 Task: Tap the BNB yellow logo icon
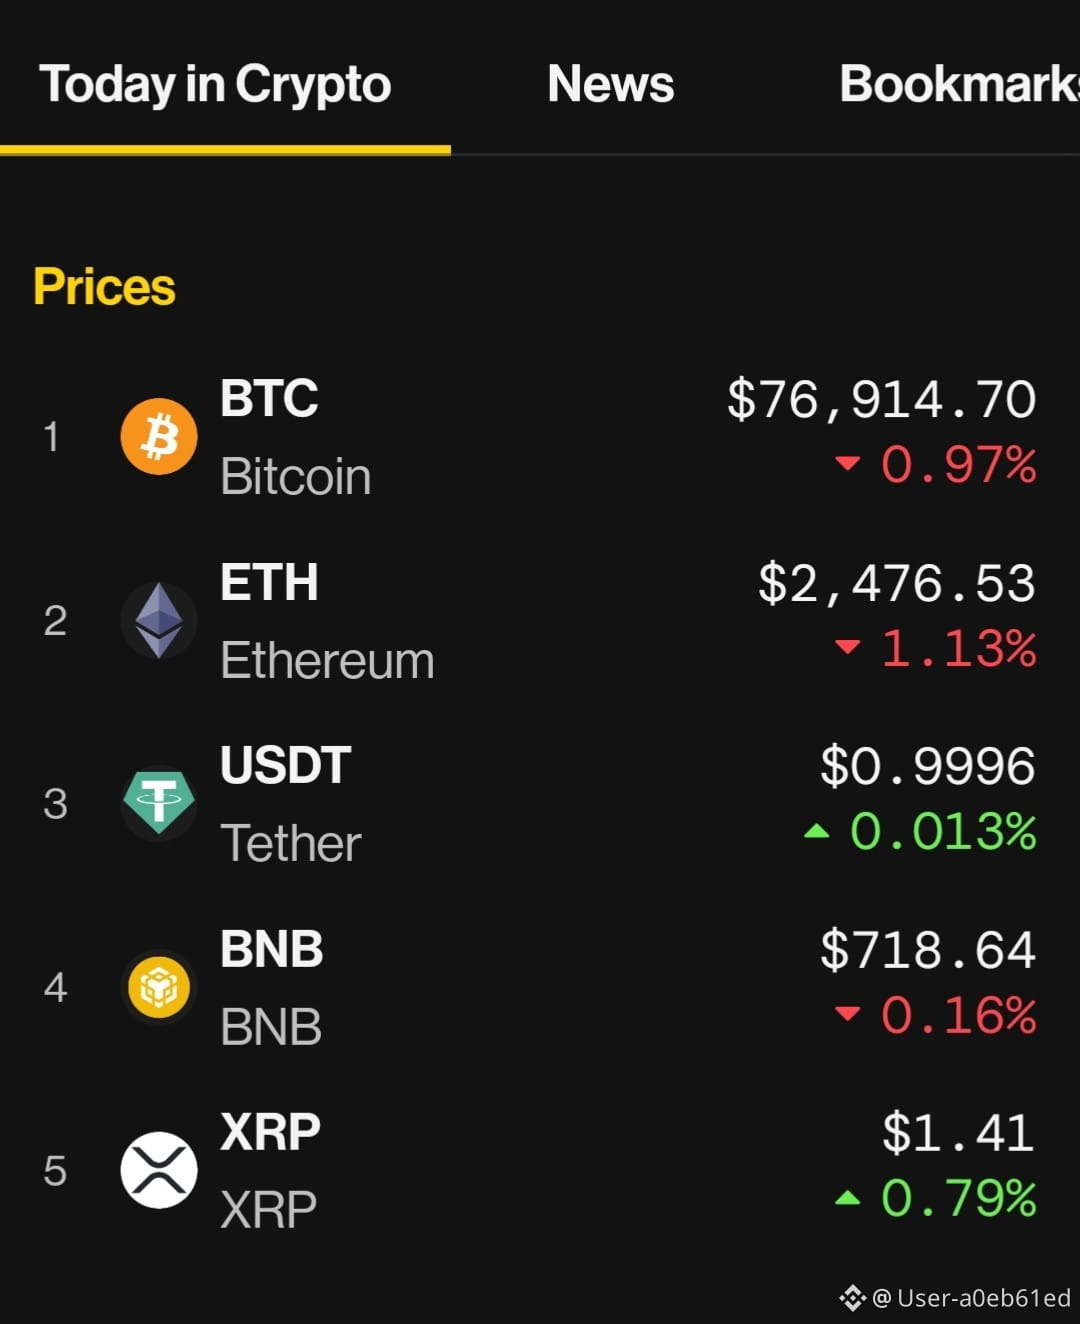point(159,987)
